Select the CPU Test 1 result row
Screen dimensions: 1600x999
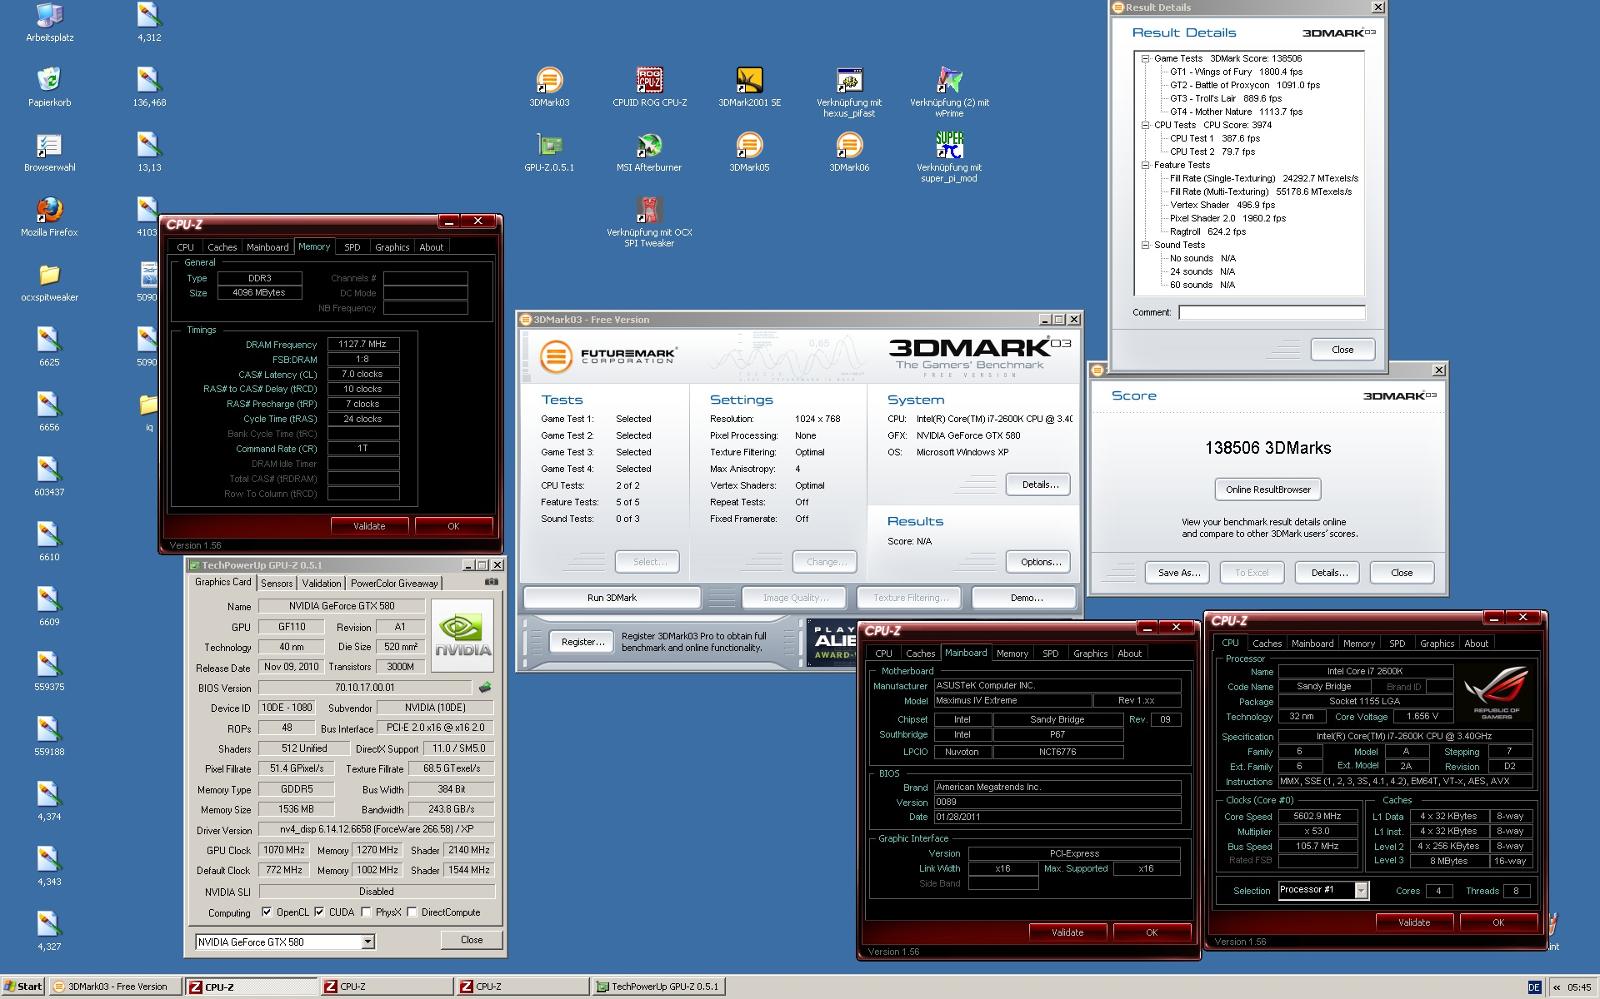[1215, 139]
